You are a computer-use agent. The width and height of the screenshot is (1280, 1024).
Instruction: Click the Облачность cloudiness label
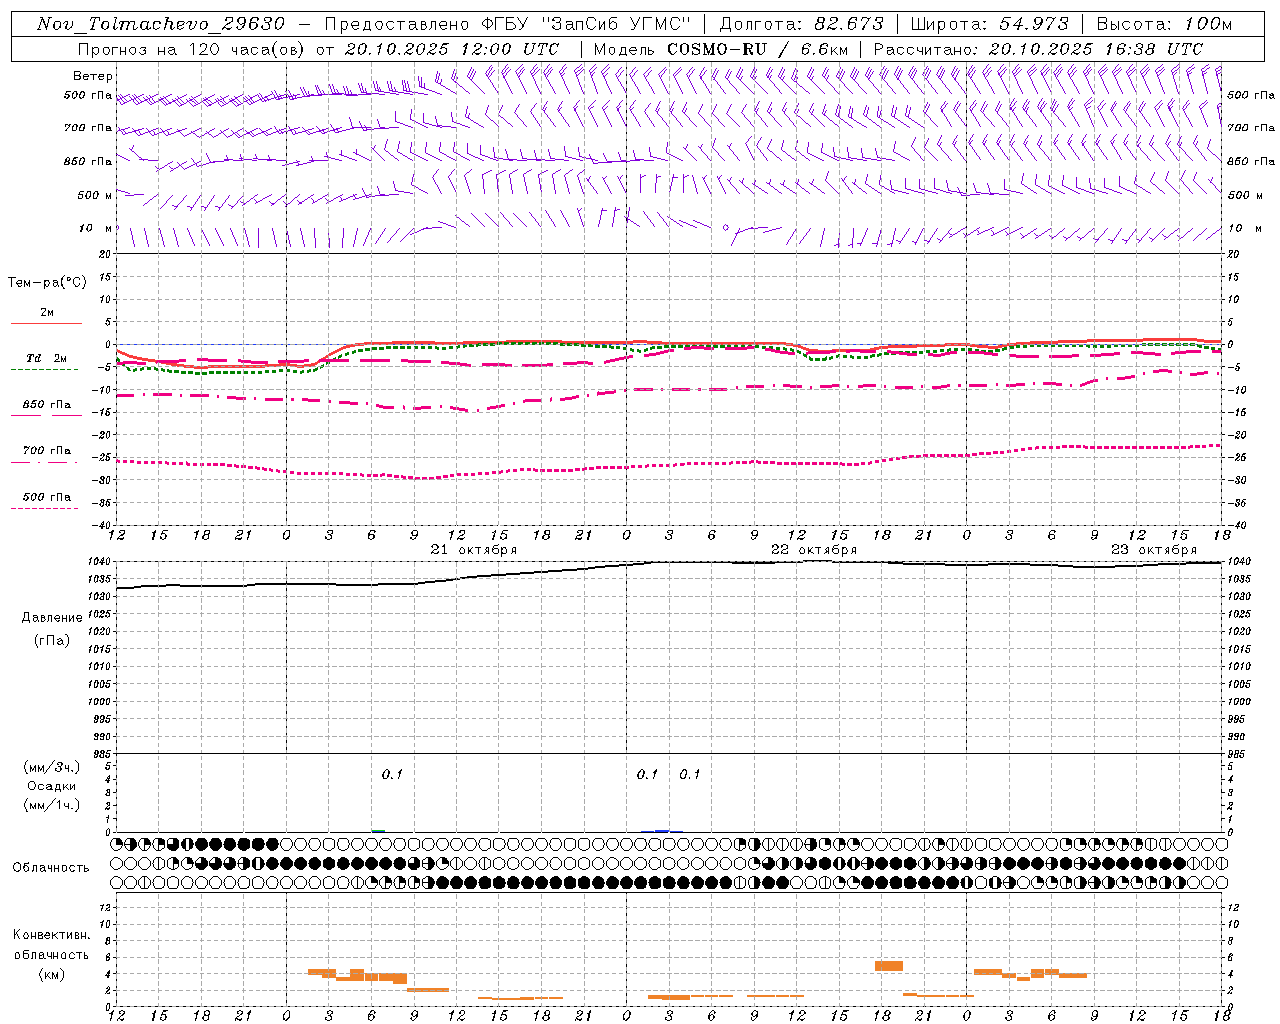click(x=51, y=868)
